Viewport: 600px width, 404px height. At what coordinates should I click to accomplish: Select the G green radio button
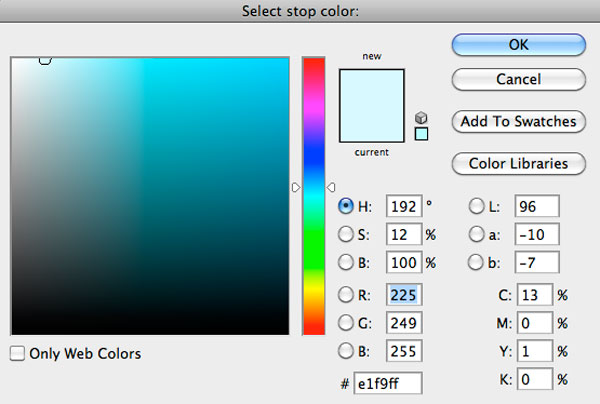click(346, 323)
